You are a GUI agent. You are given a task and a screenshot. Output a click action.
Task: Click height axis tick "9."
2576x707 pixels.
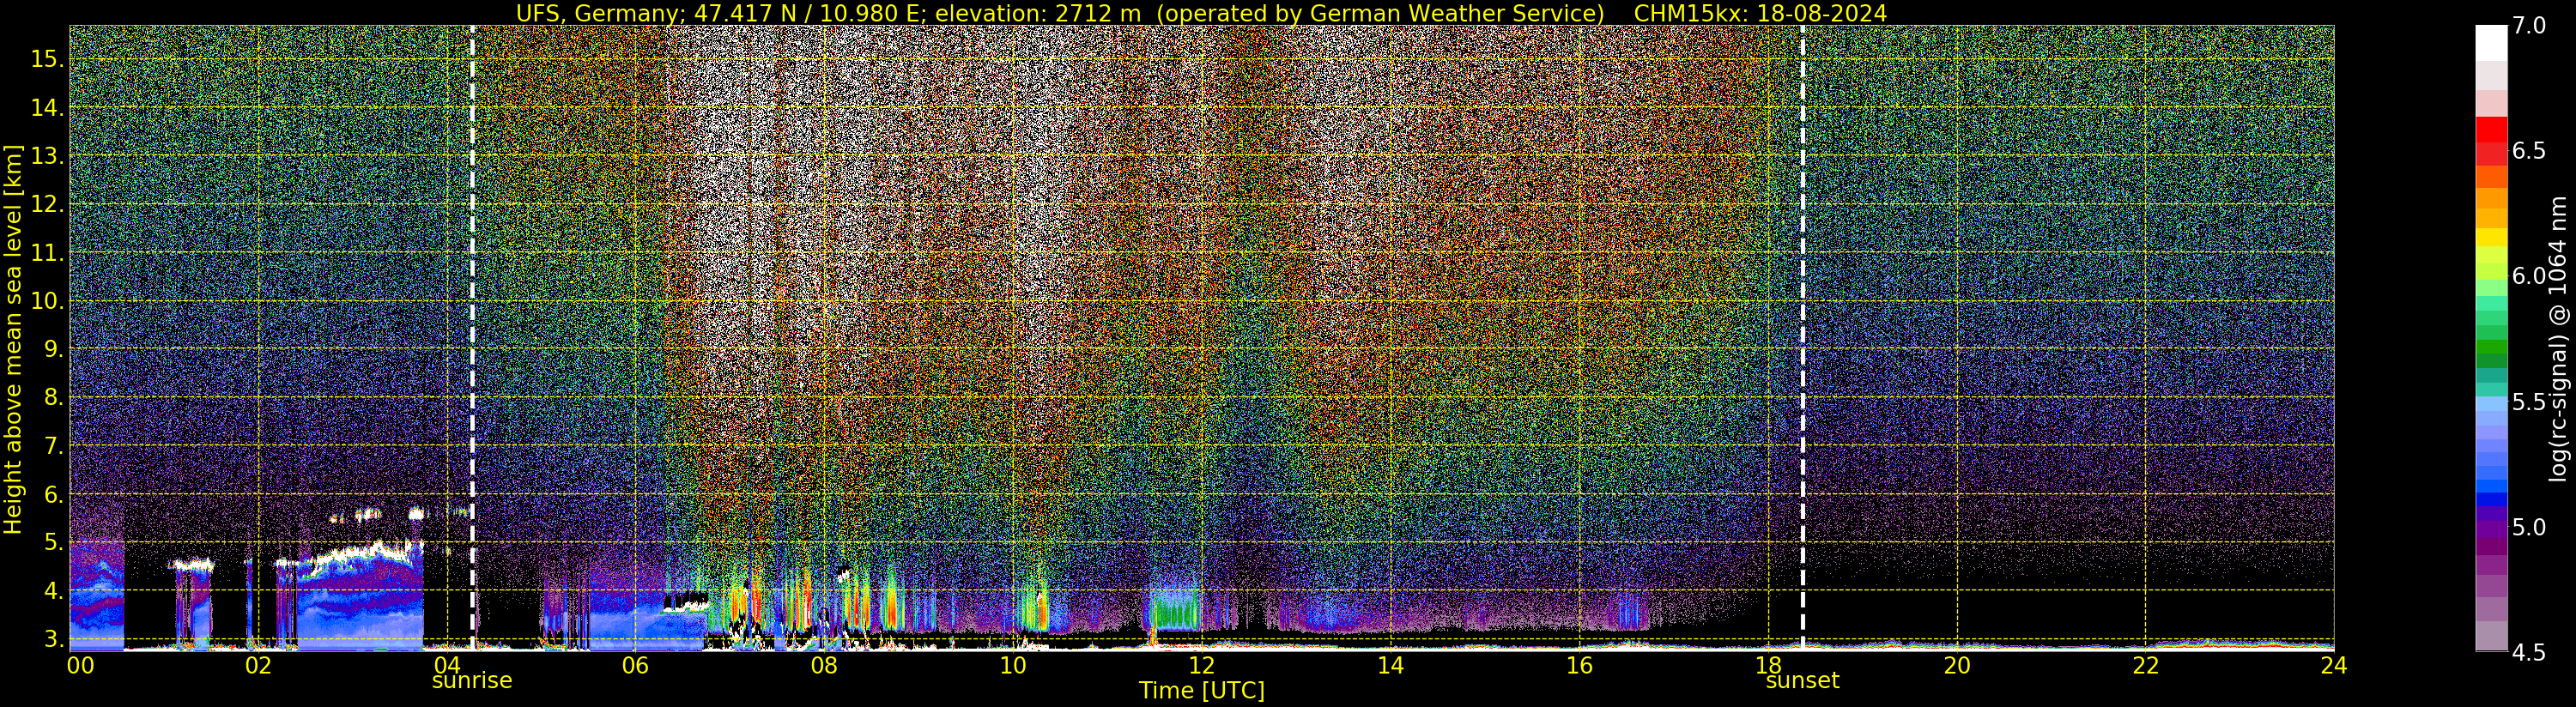(53, 349)
